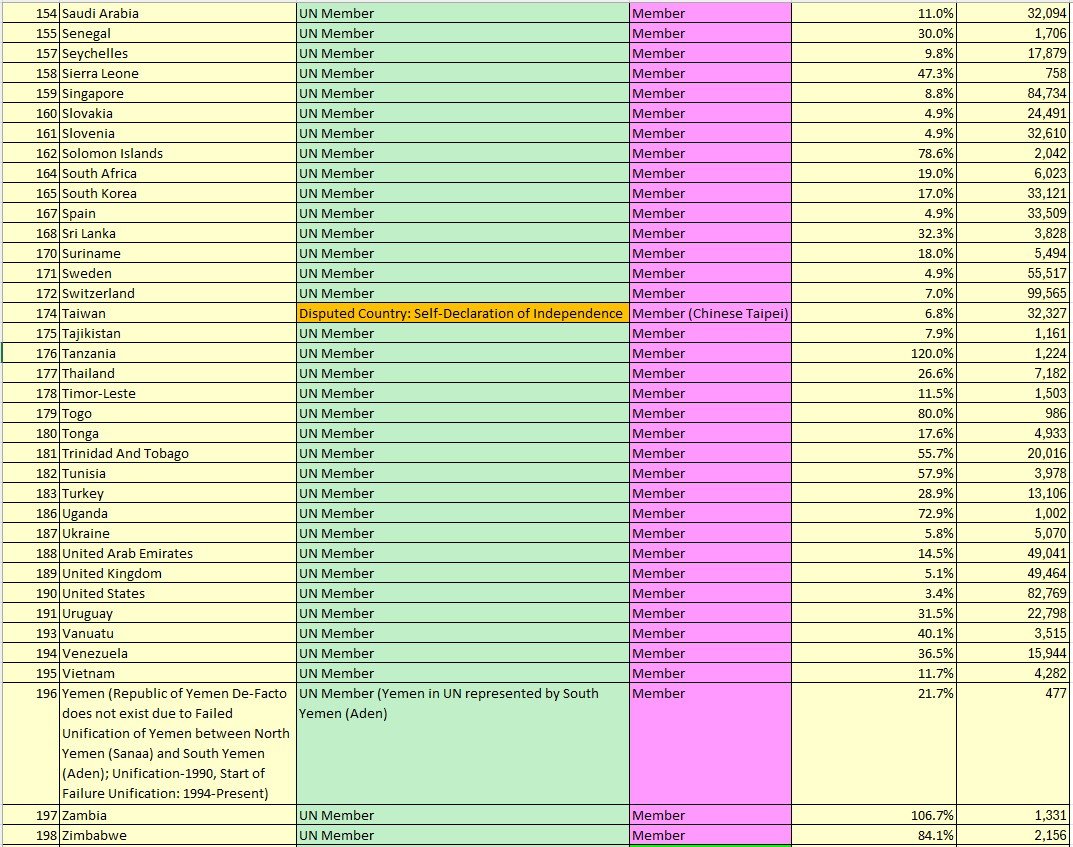This screenshot has height=847, width=1073.
Task: Click the Member (Chinese Taipei) cell
Action: [x=710, y=313]
